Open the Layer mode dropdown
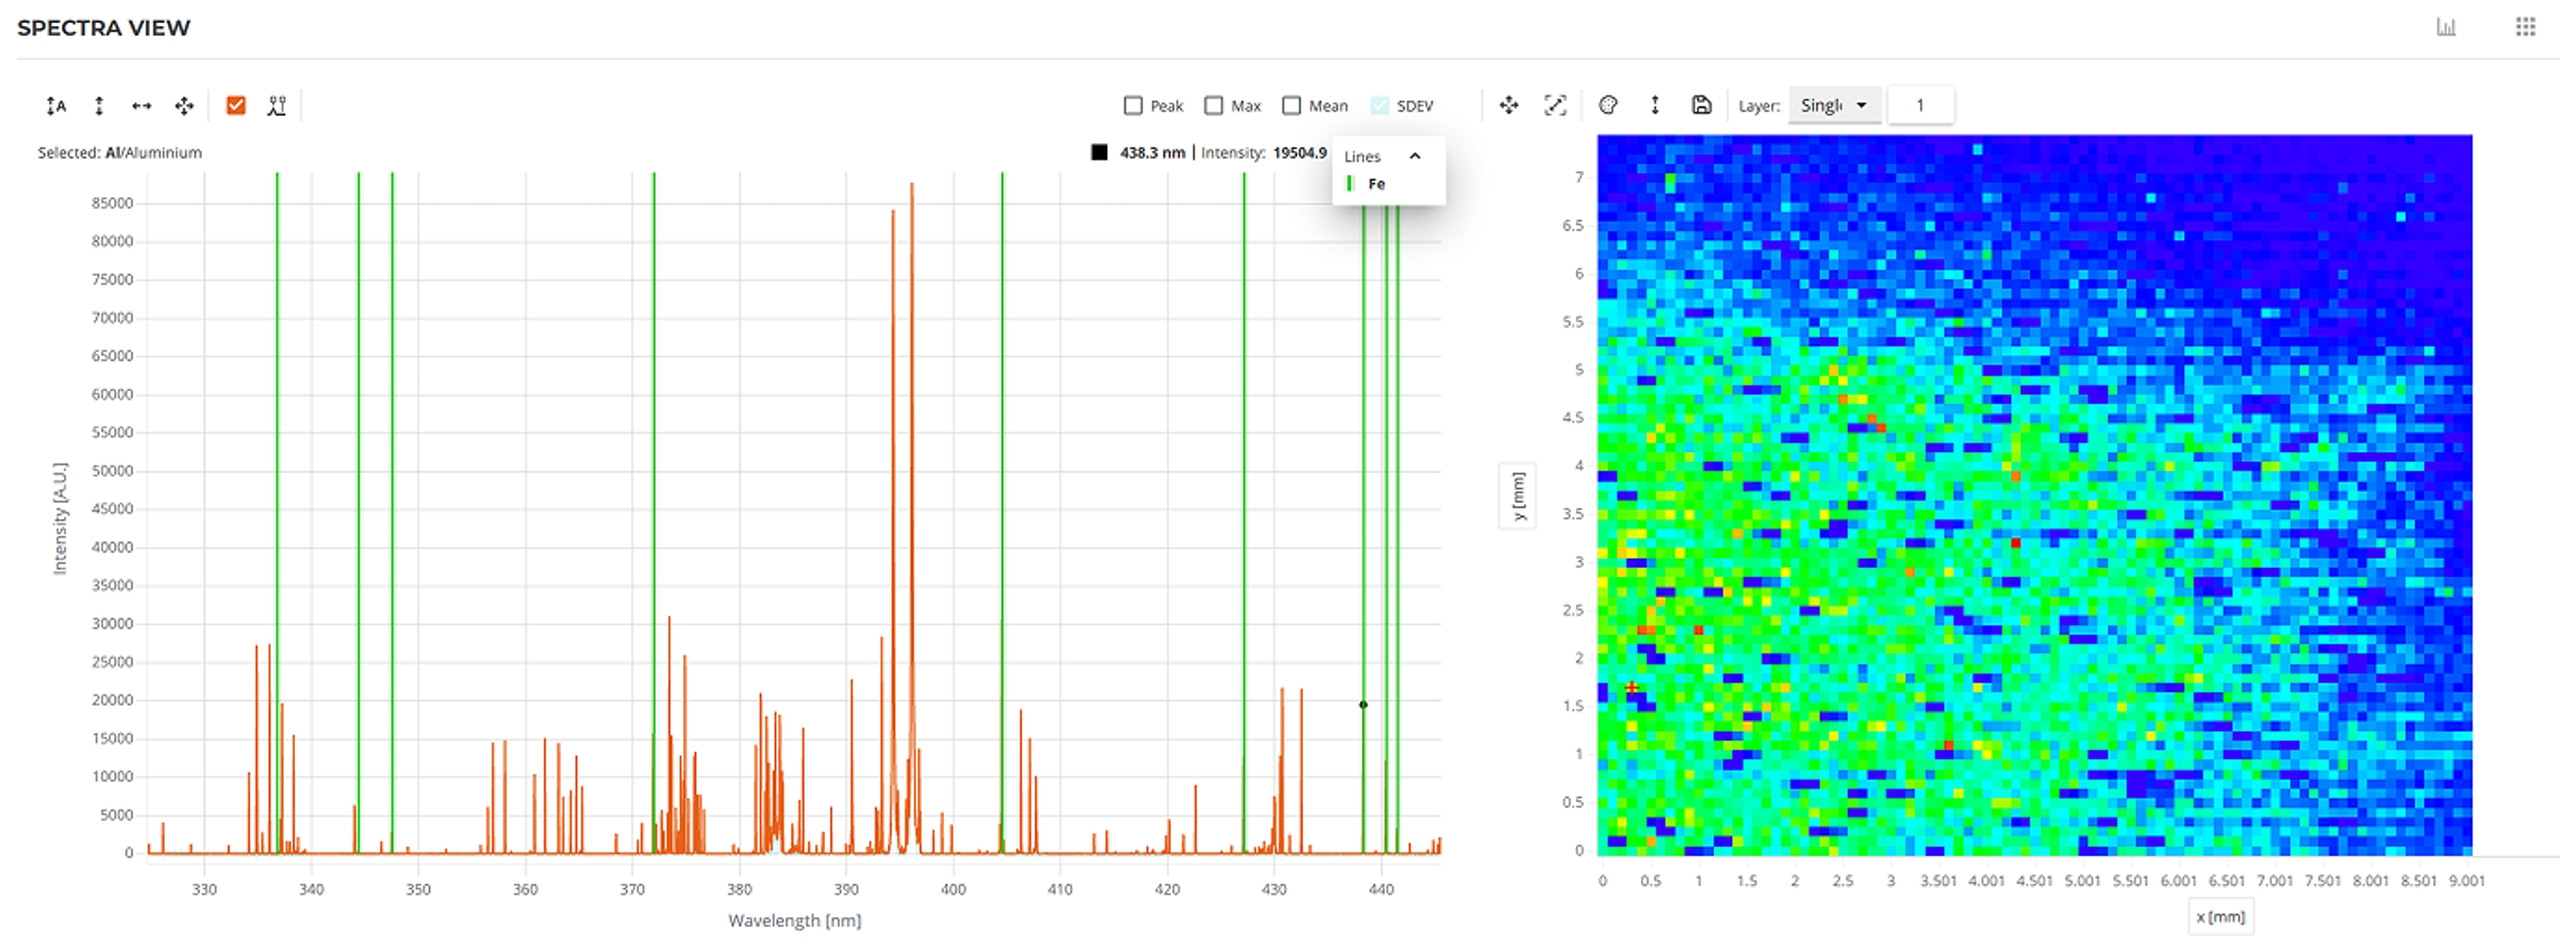 pyautogui.click(x=1833, y=105)
